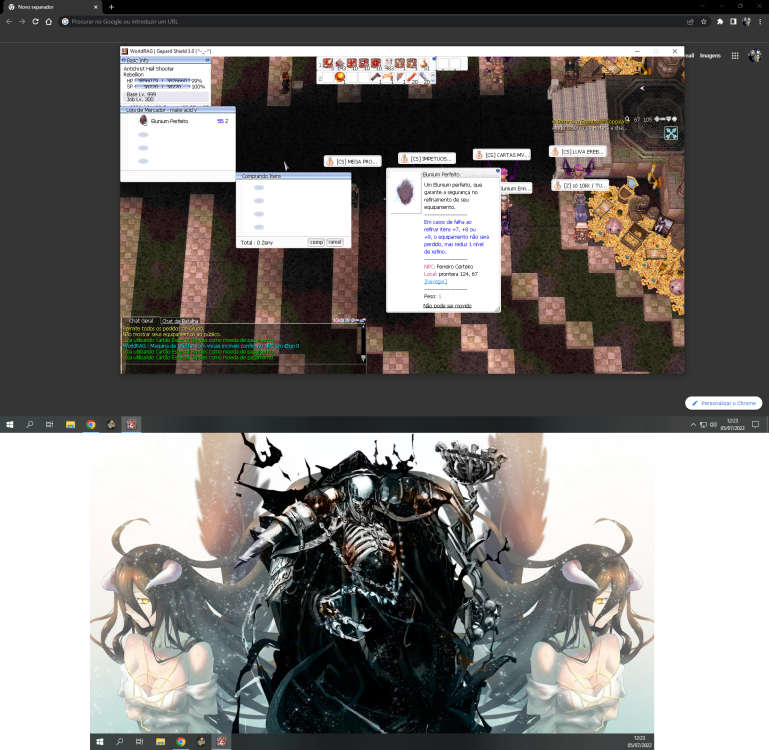Open the volume control in system tray
769x750 pixels.
click(713, 425)
